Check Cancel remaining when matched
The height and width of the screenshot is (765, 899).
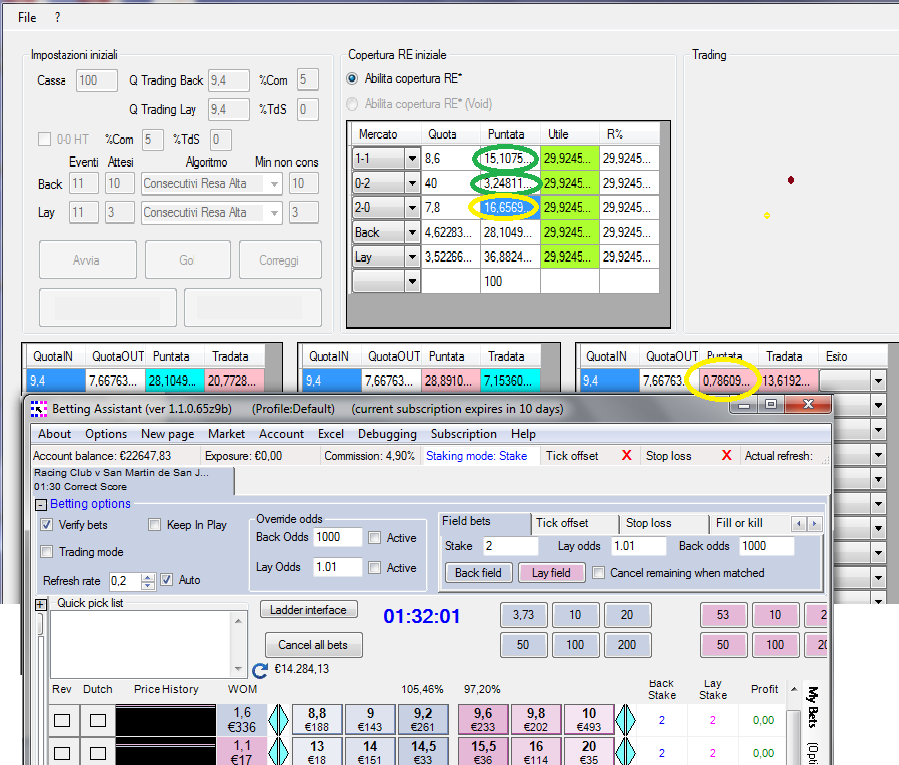(x=598, y=572)
